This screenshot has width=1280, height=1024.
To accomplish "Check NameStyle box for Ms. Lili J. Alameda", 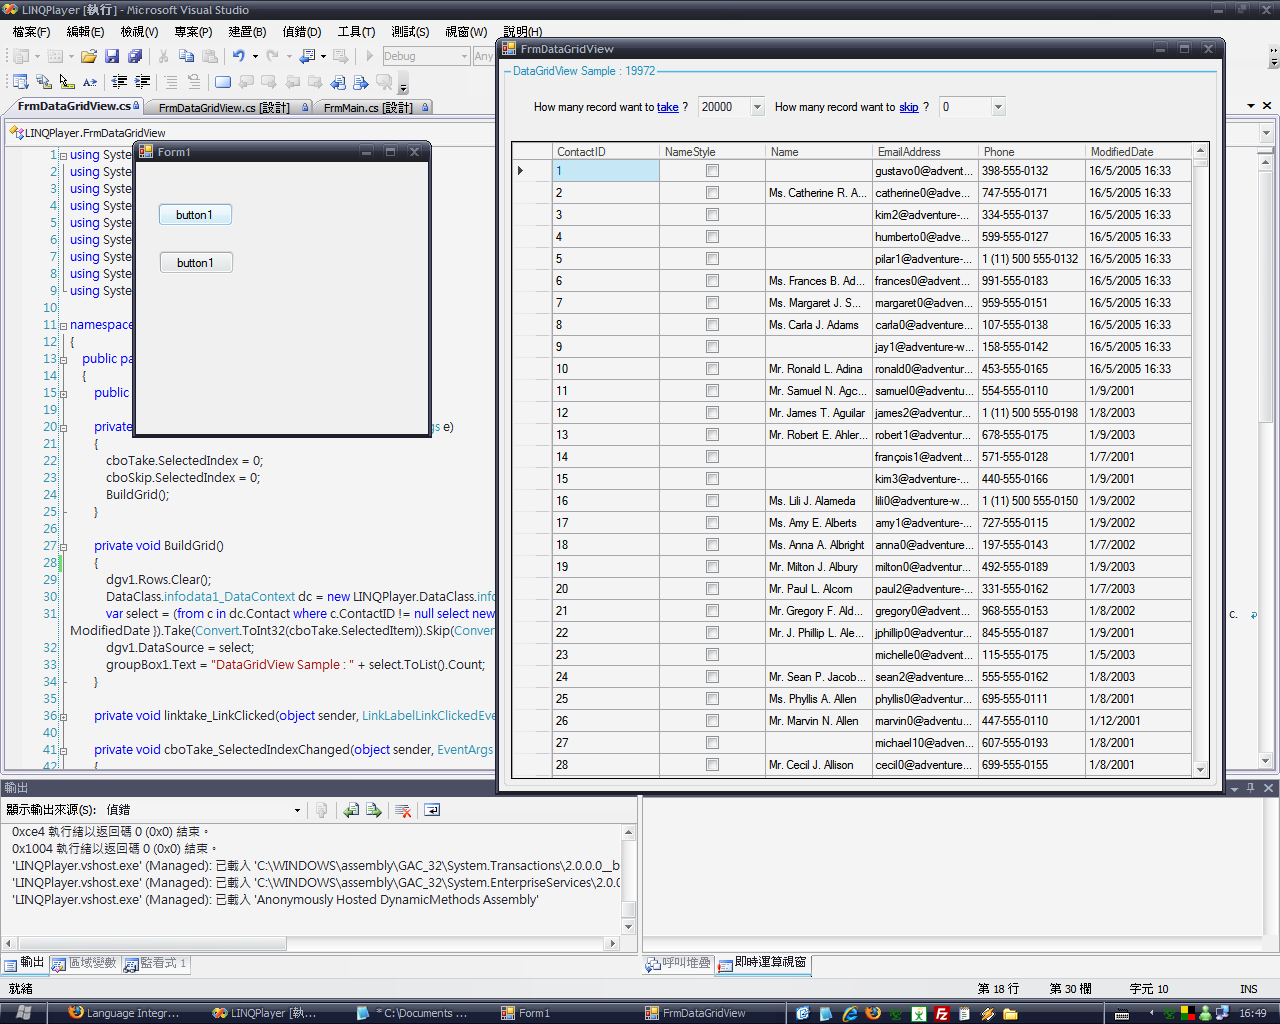I will pyautogui.click(x=712, y=501).
